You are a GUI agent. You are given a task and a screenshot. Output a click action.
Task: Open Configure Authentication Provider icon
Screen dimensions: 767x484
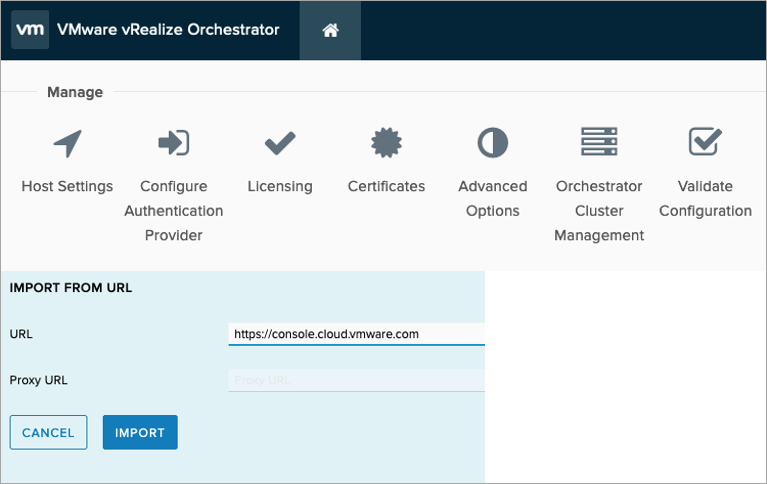(174, 142)
